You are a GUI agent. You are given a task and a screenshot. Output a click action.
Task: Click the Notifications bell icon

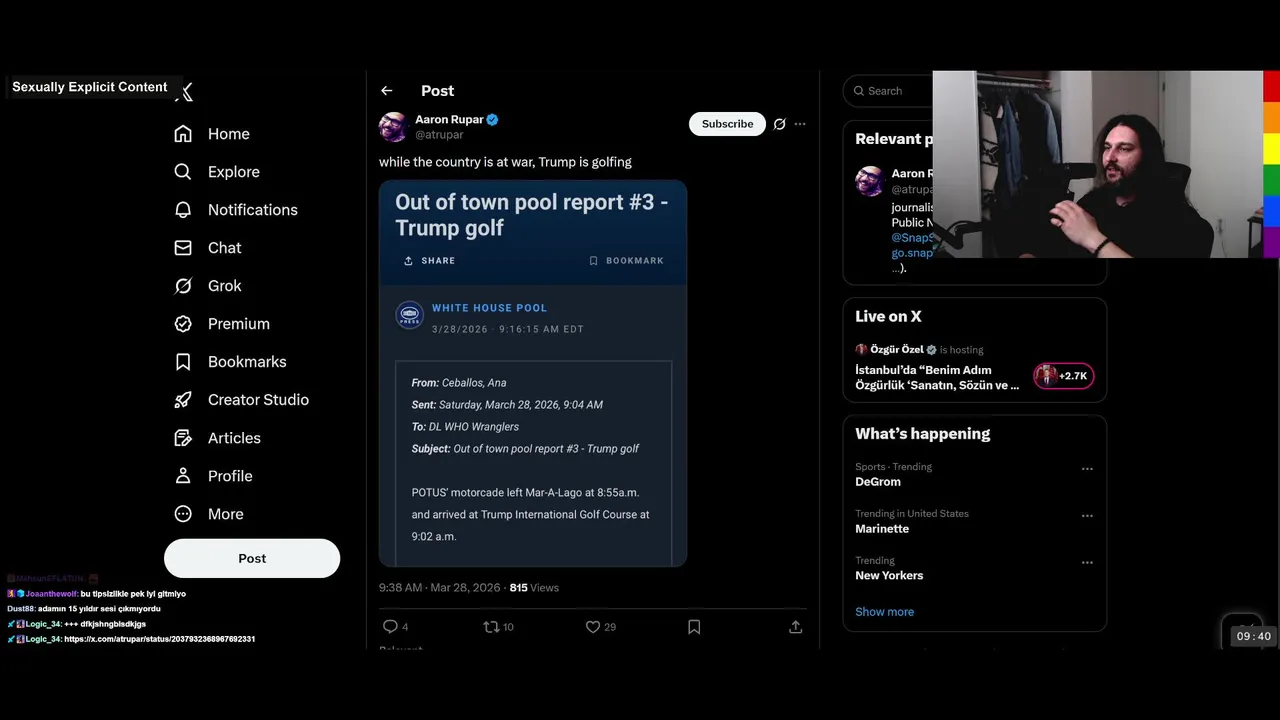183,210
